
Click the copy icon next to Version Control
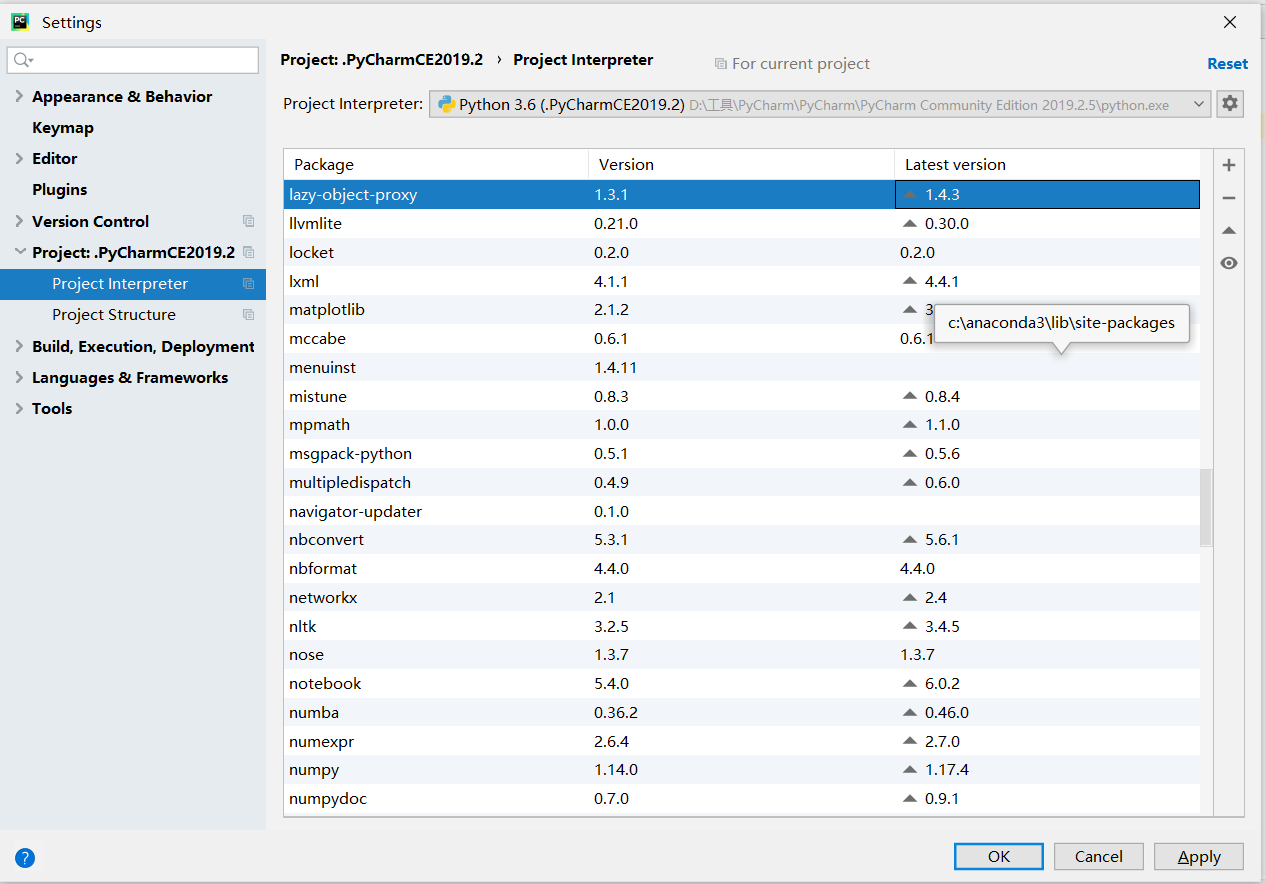[248, 221]
